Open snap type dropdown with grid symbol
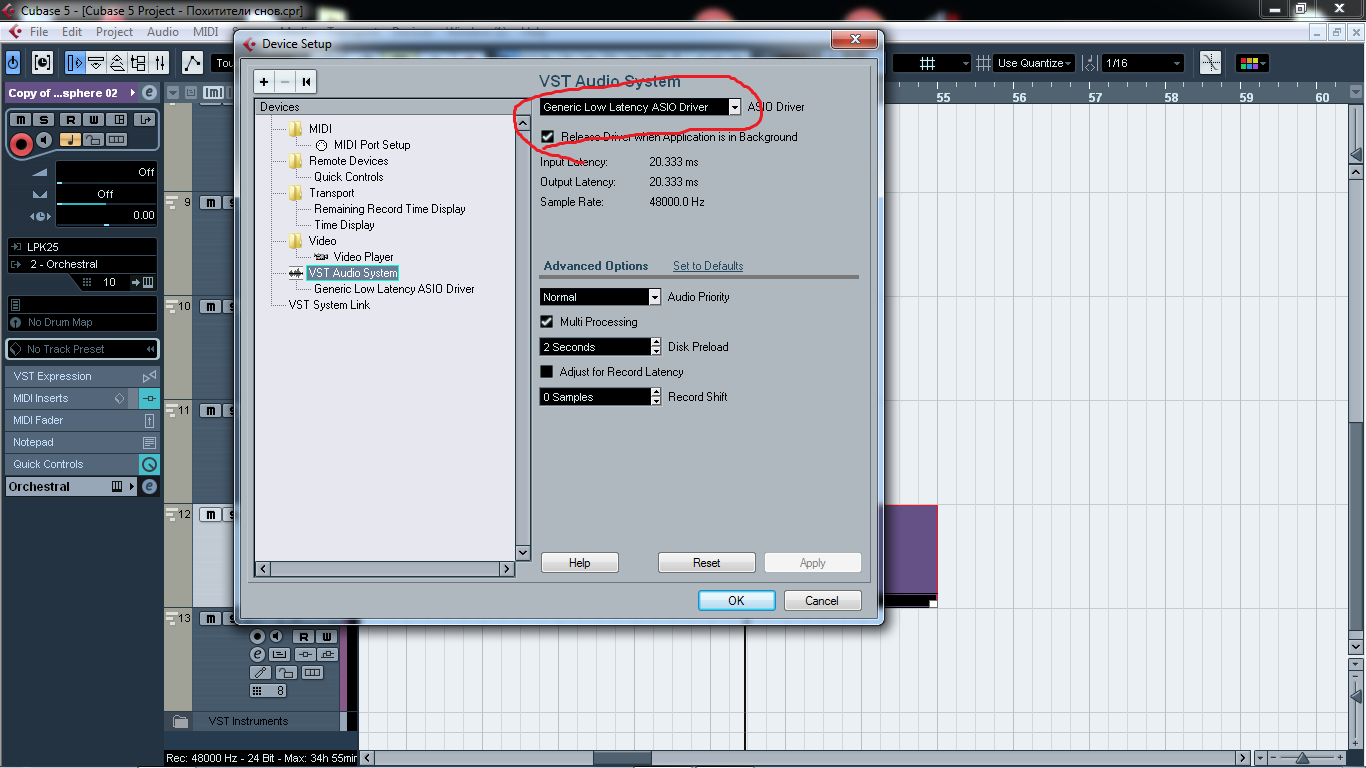Viewport: 1366px width, 768px height. pos(932,63)
